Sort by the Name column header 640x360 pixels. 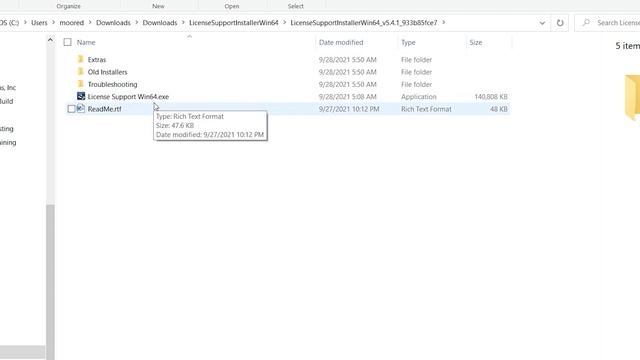[x=86, y=42]
